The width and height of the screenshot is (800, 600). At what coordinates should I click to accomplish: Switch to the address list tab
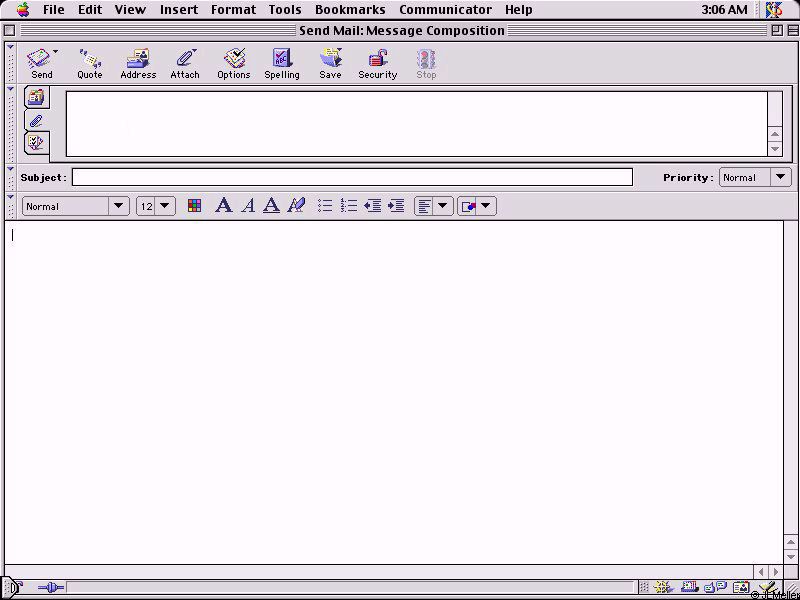click(x=36, y=97)
